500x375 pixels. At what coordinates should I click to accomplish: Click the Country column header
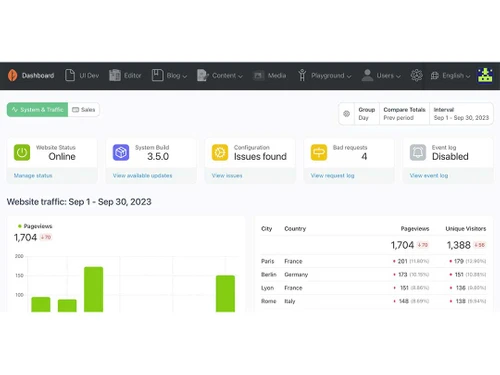[295, 229]
